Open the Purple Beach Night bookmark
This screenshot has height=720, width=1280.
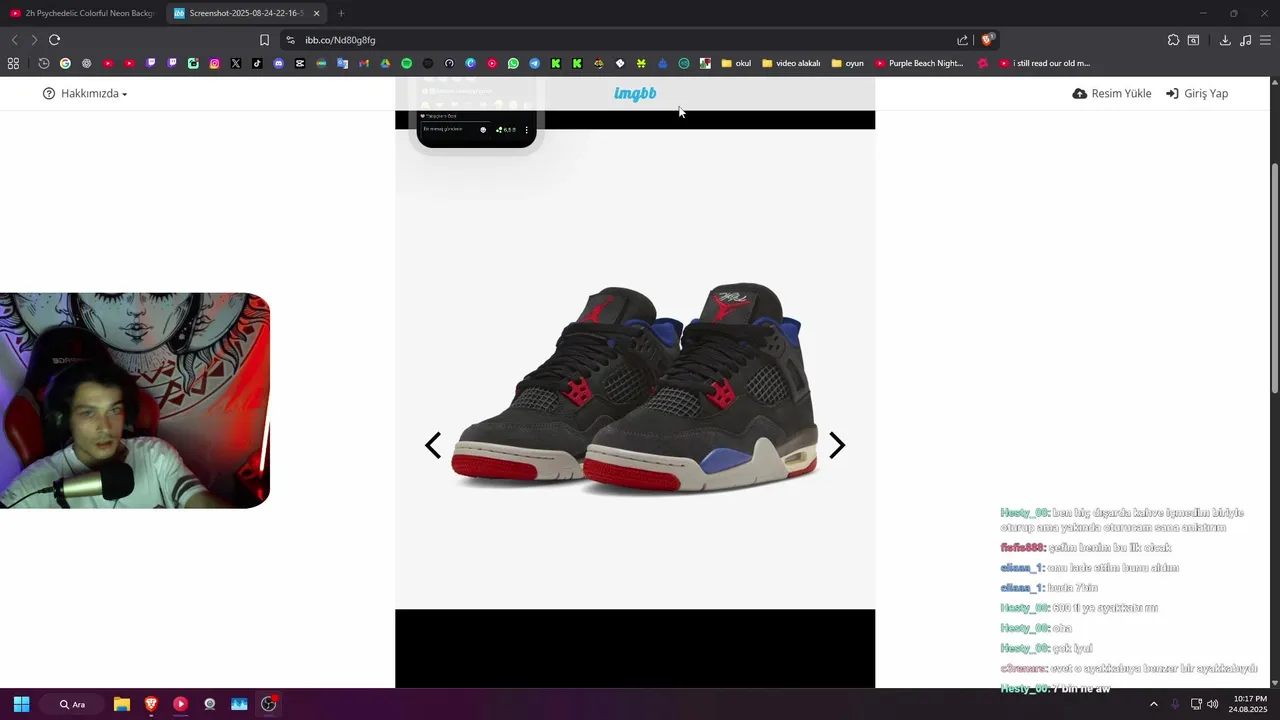coord(919,63)
